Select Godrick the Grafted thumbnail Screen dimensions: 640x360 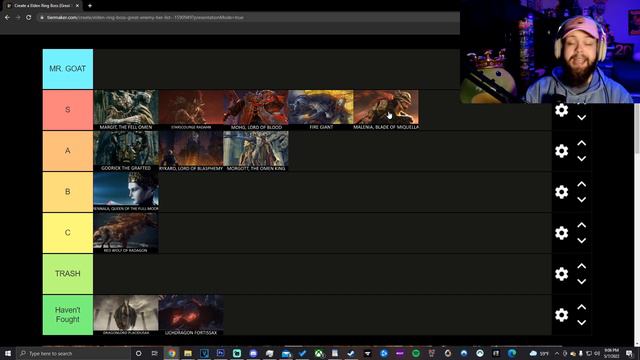pyautogui.click(x=126, y=151)
